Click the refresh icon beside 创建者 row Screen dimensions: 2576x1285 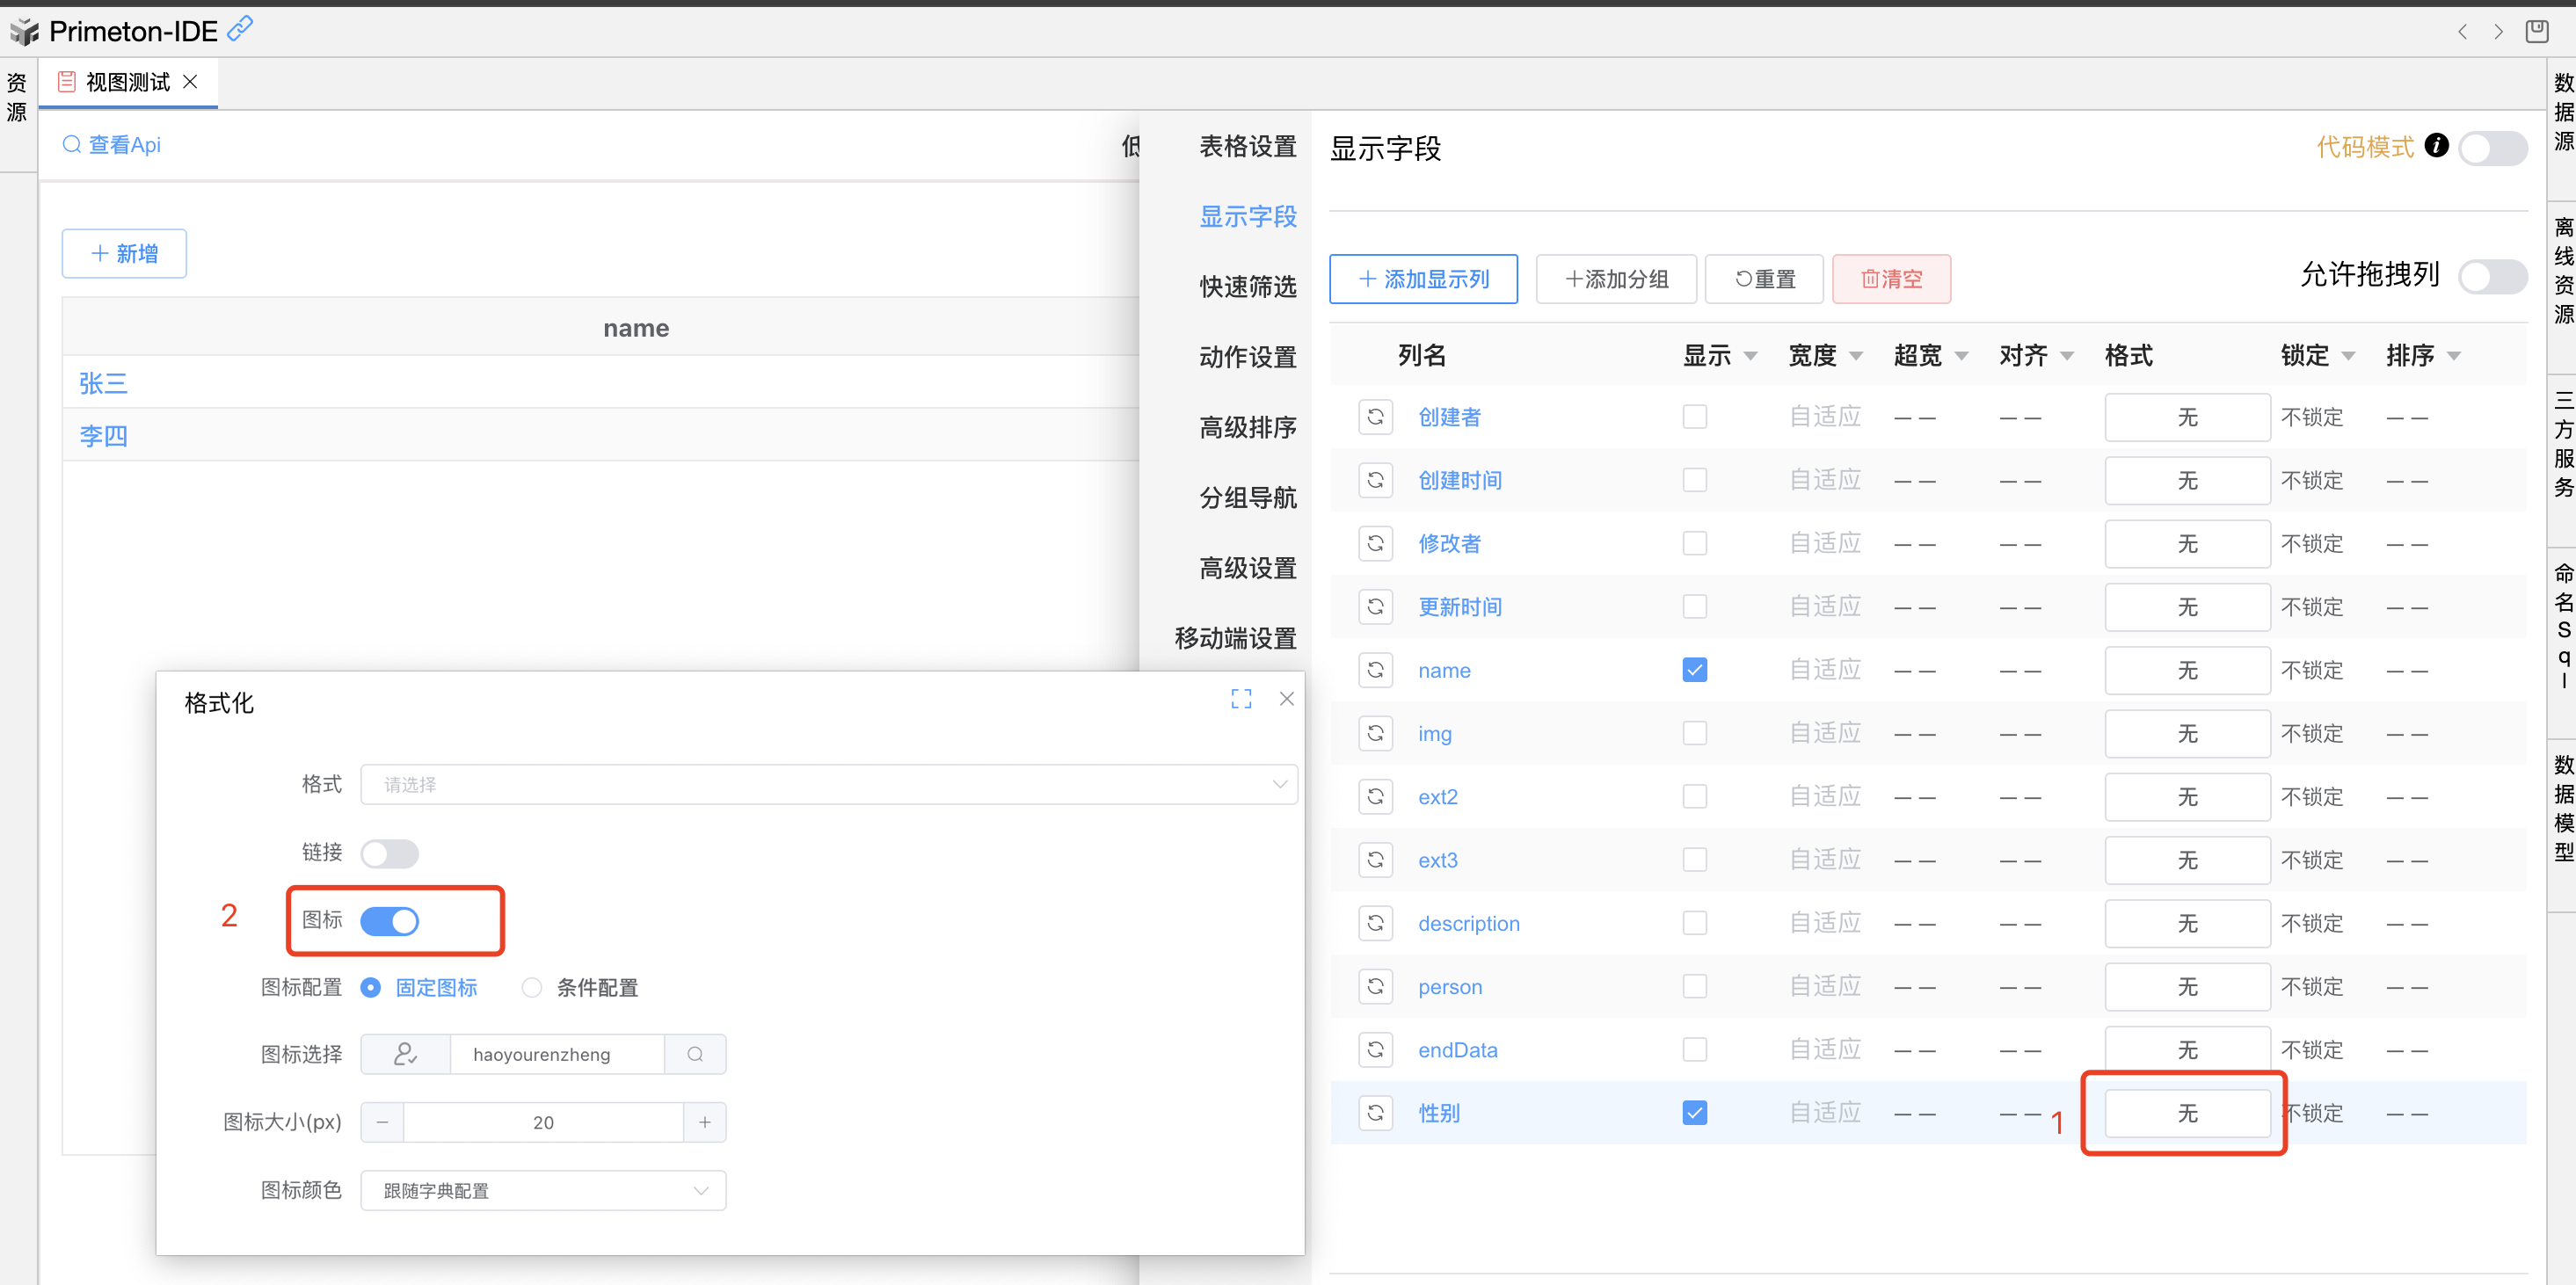[x=1375, y=417]
